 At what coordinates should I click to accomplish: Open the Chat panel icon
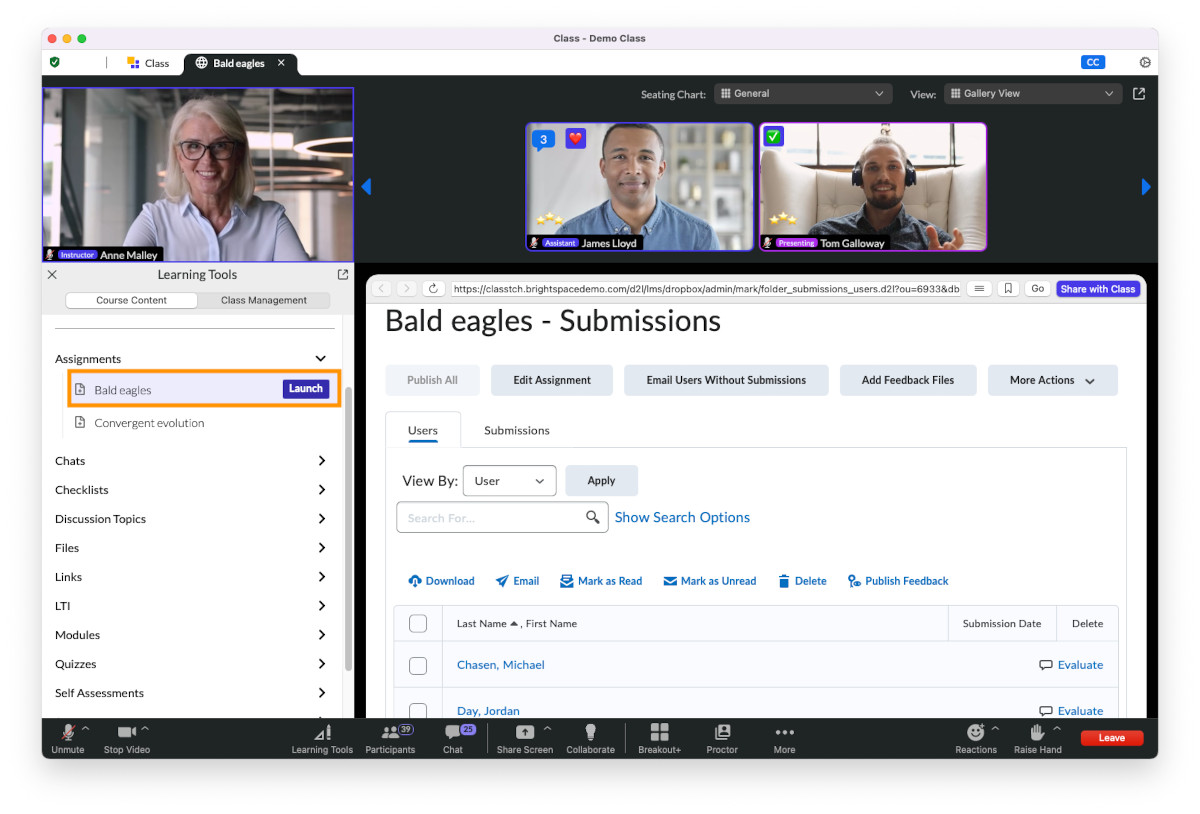coord(453,733)
